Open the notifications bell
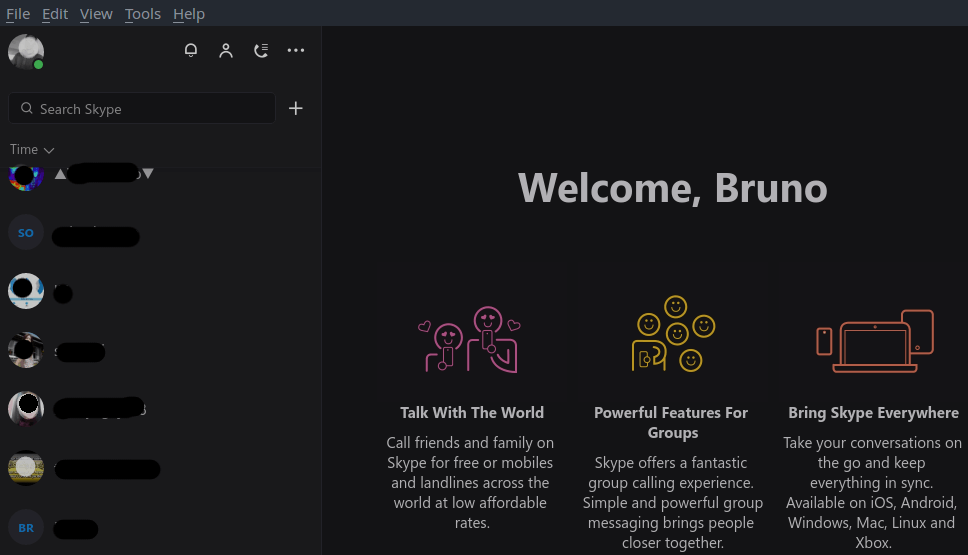The image size is (968, 555). click(191, 51)
